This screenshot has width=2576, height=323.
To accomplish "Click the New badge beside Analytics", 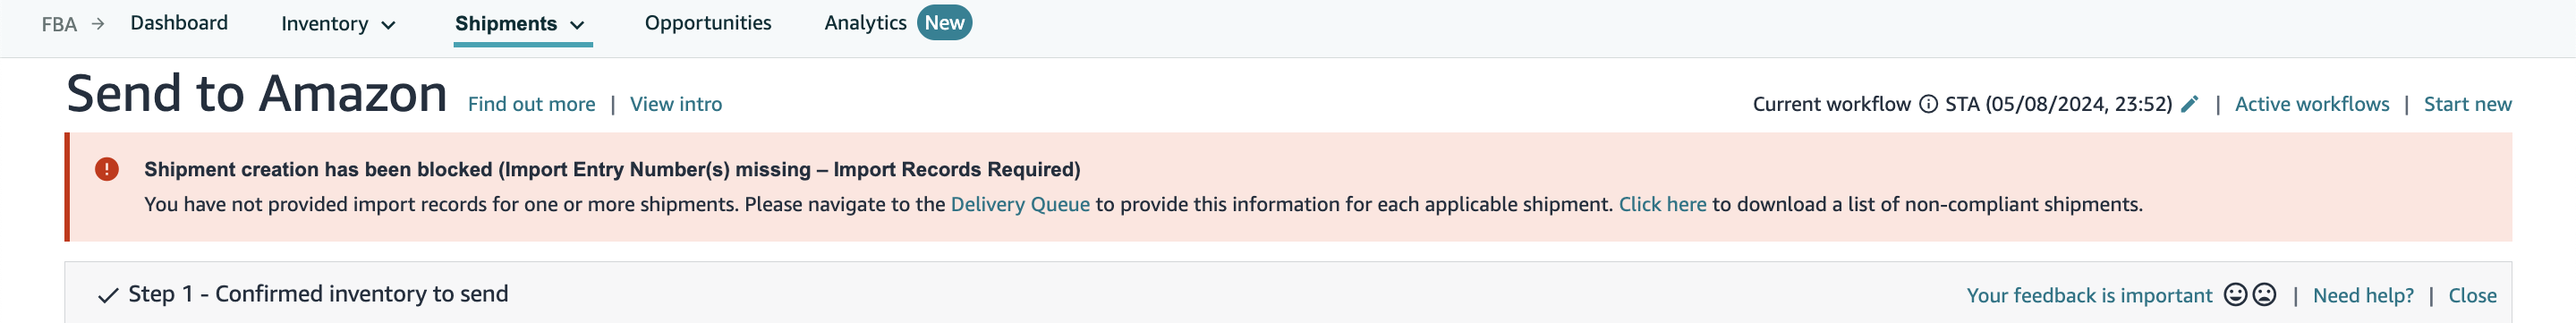I will click(x=944, y=22).
